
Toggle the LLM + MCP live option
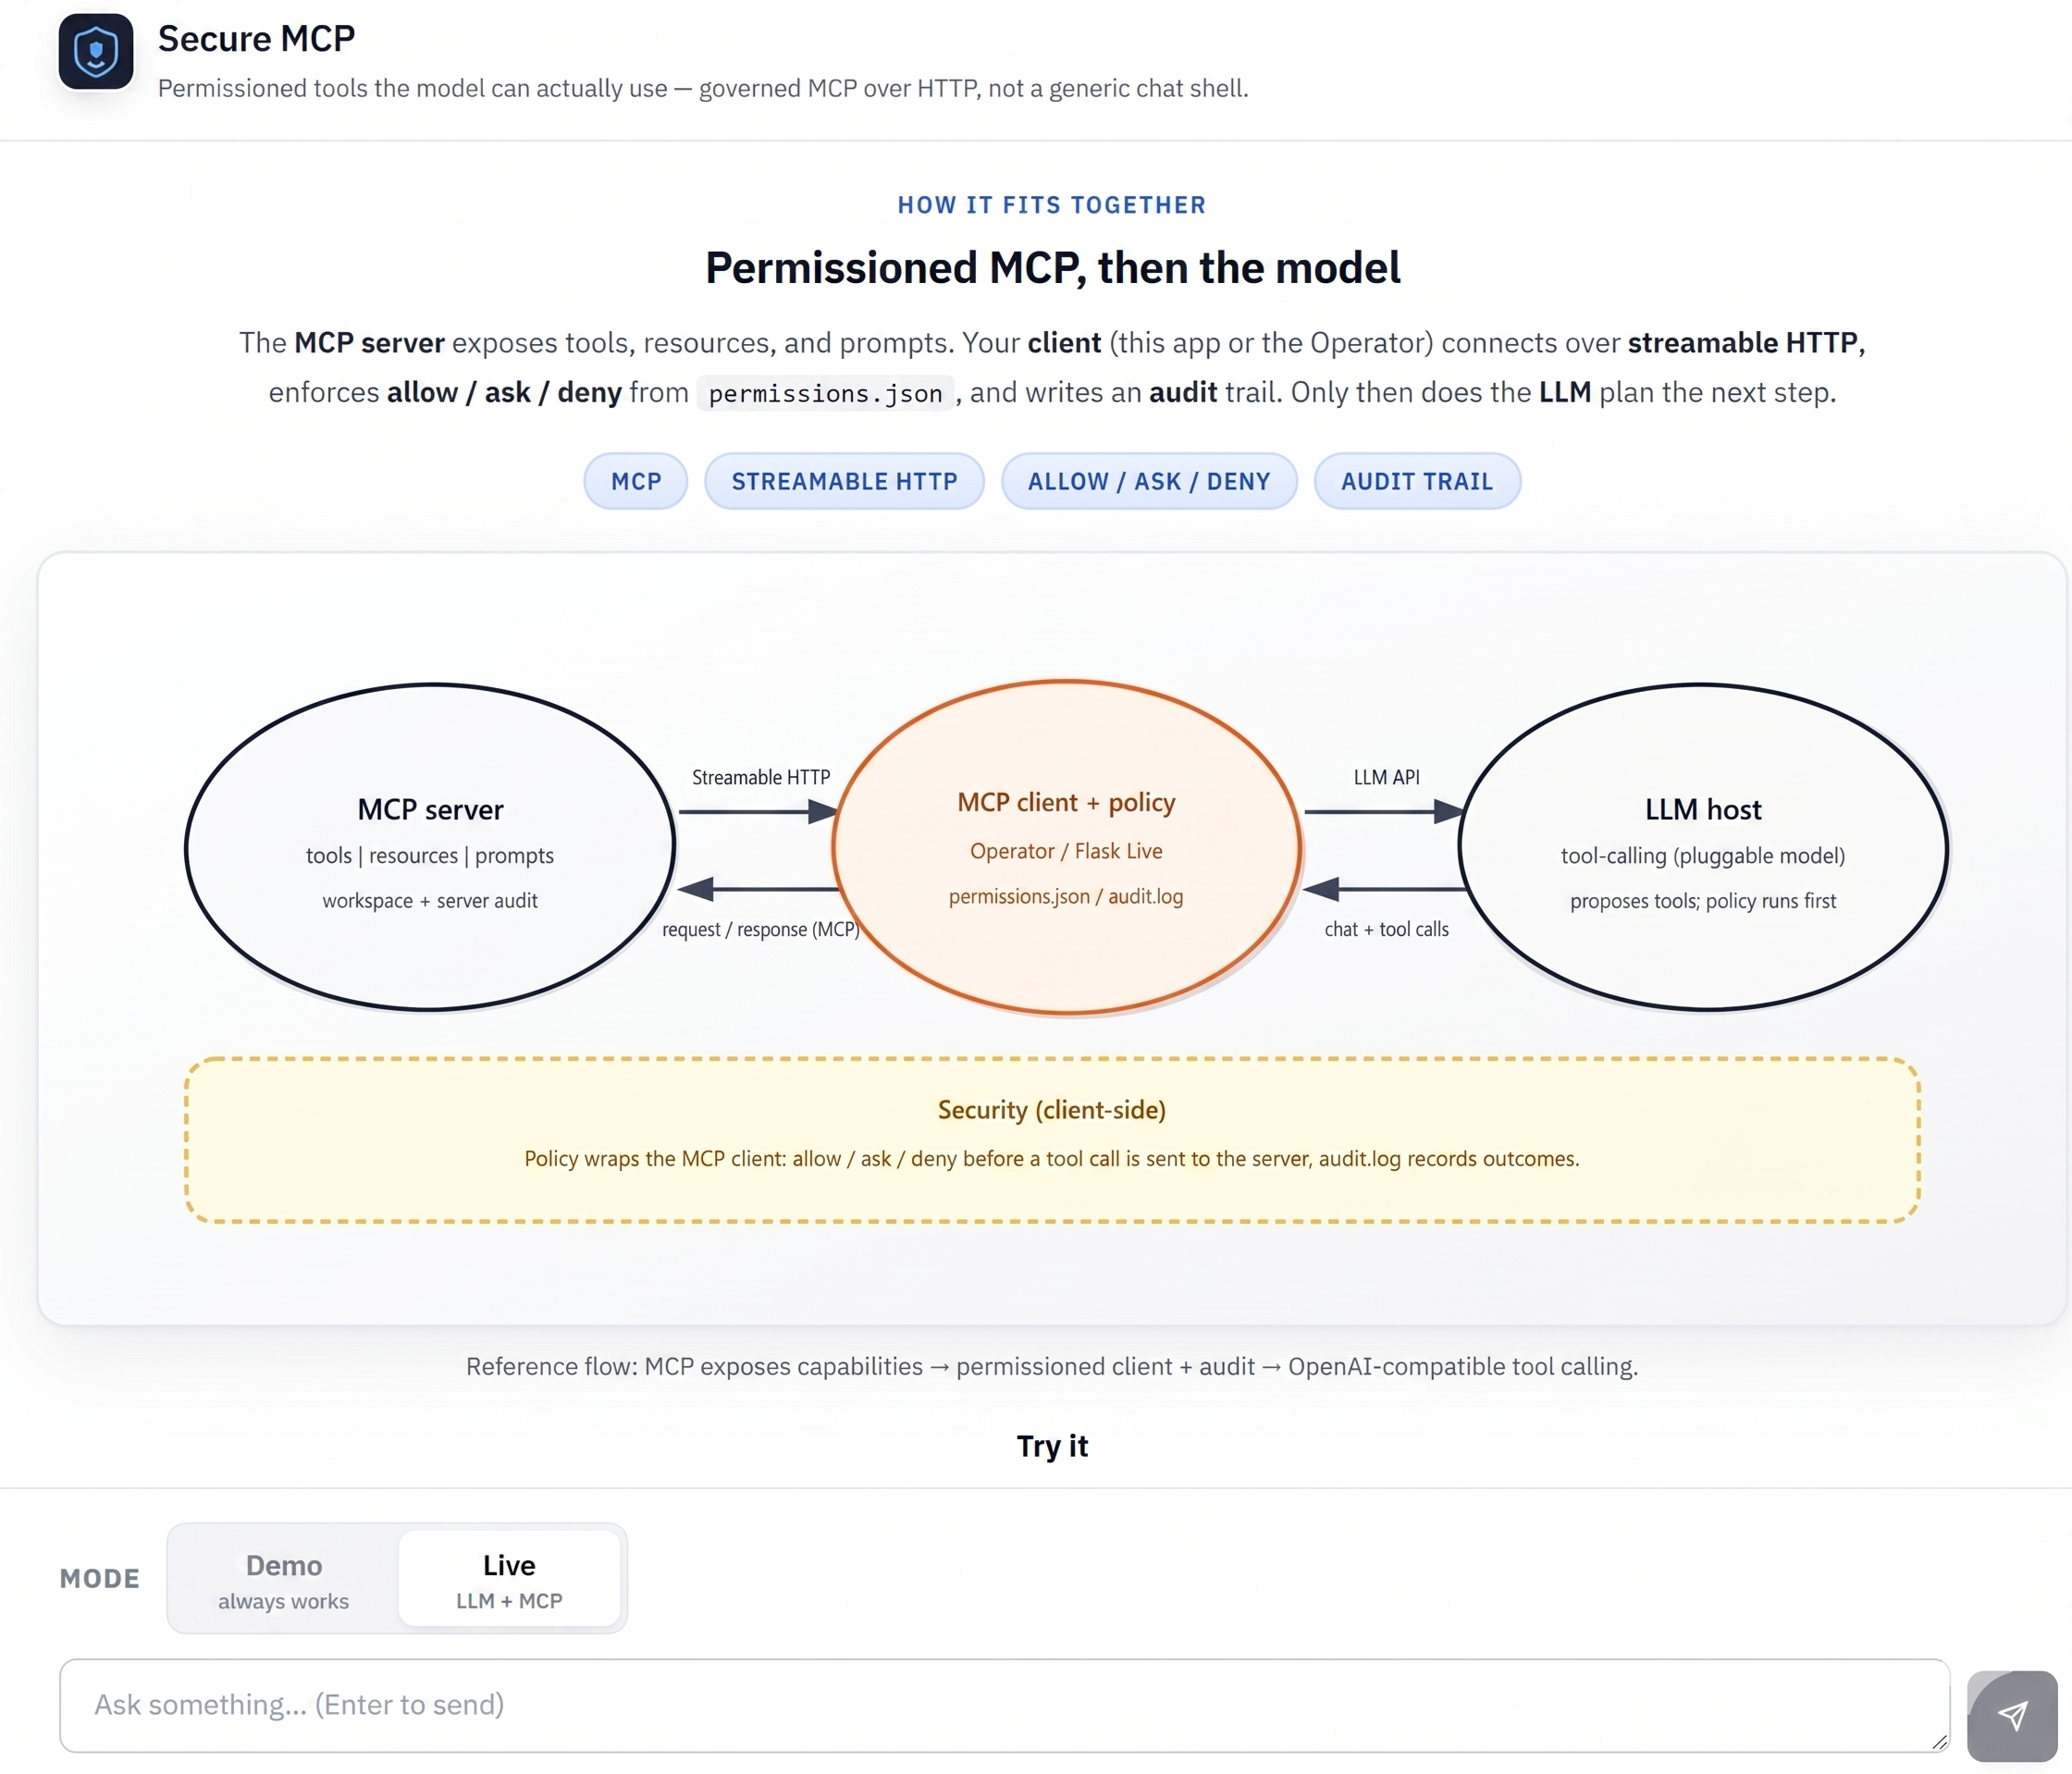pyautogui.click(x=509, y=1600)
